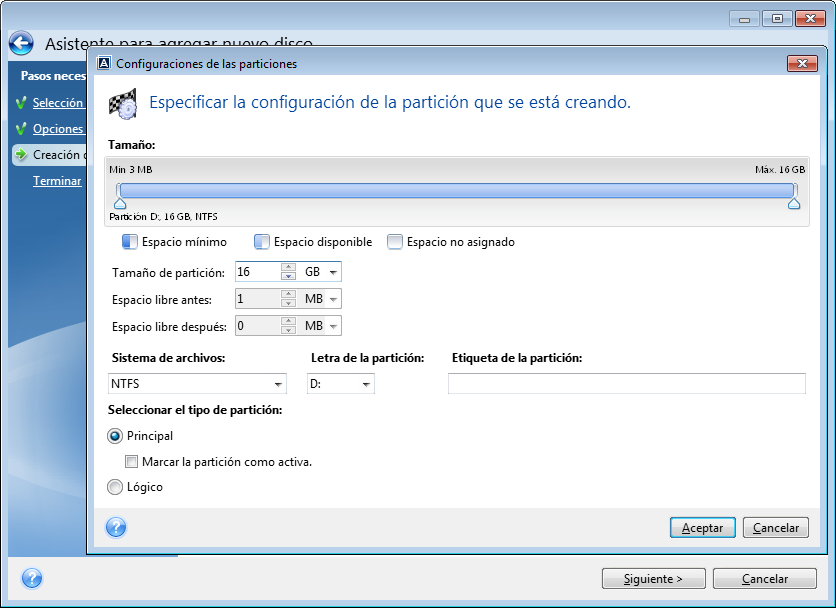
Task: Click the Espacio no asignado legend swatch
Action: tap(395, 242)
